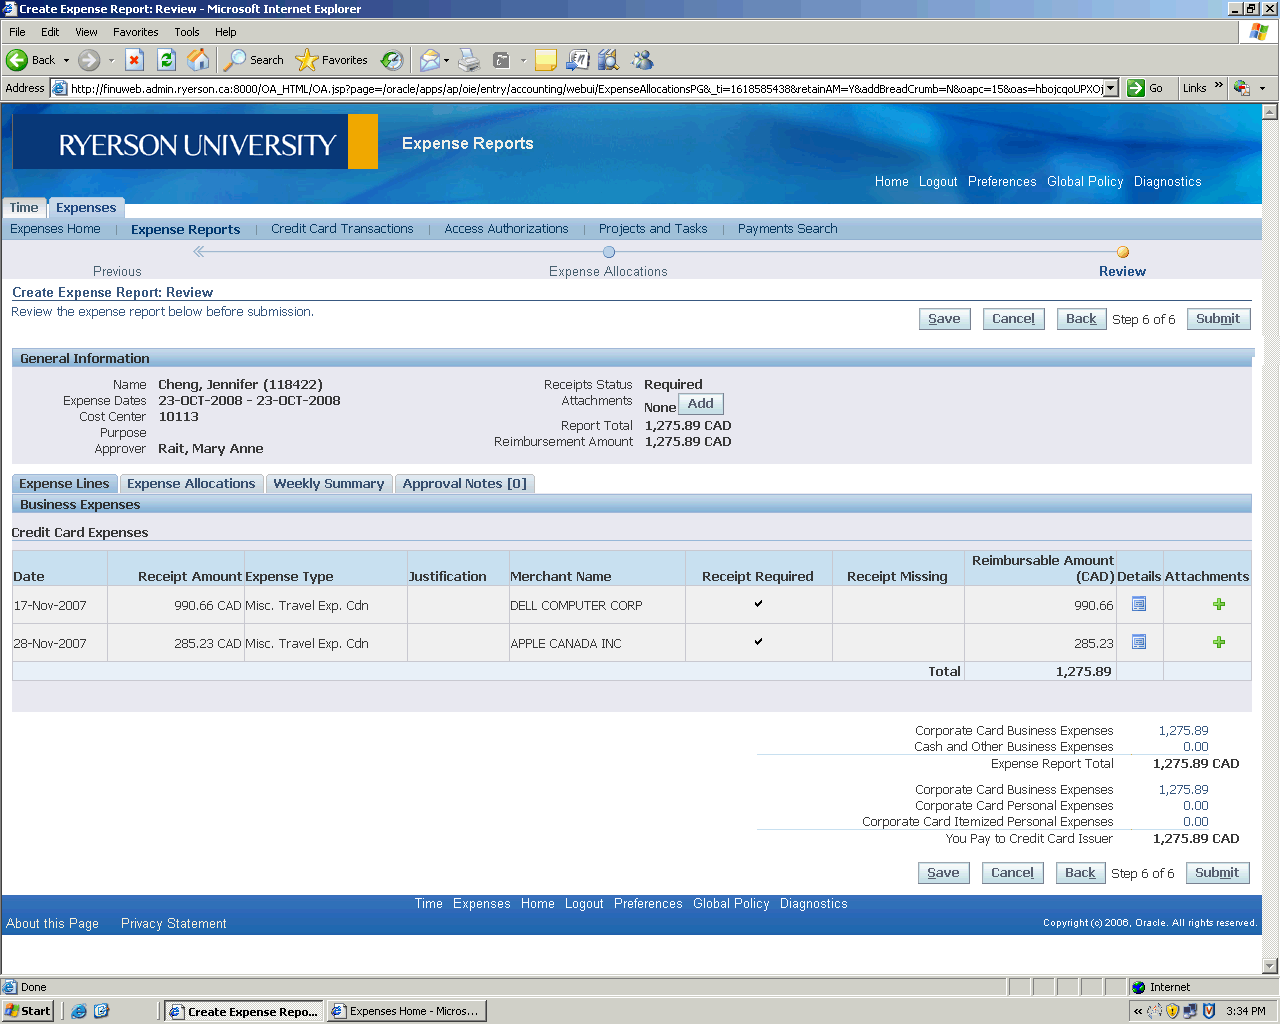This screenshot has width=1280, height=1024.
Task: Add attachment to Dell Computer Corp expense
Action: point(1218,604)
